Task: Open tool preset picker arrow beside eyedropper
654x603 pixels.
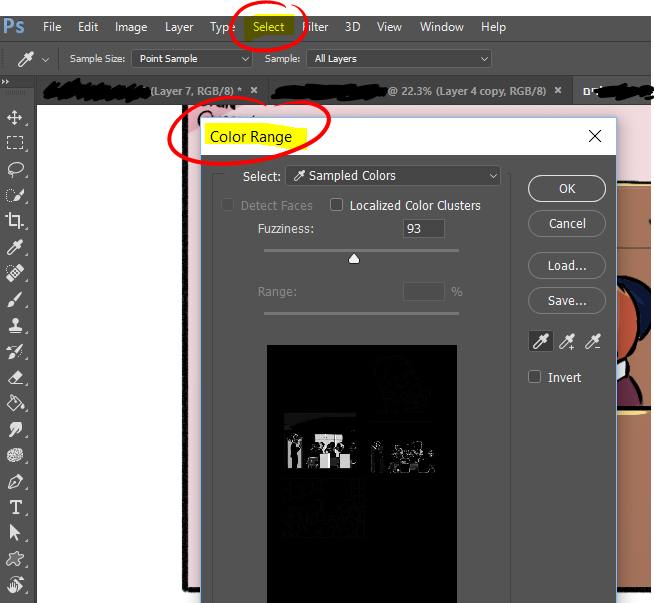Action: [x=45, y=60]
